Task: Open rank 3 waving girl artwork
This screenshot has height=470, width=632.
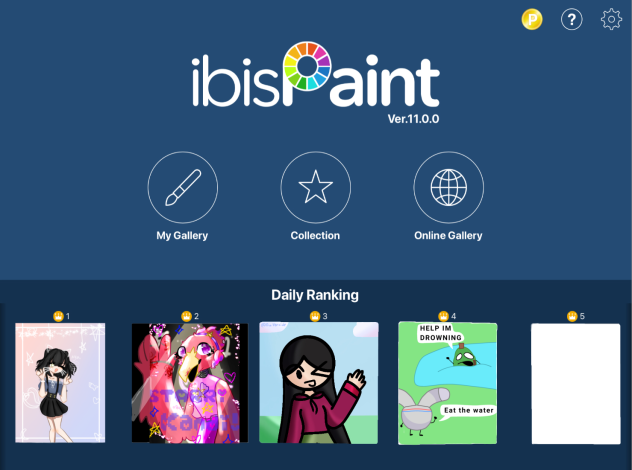Action: coord(318,383)
